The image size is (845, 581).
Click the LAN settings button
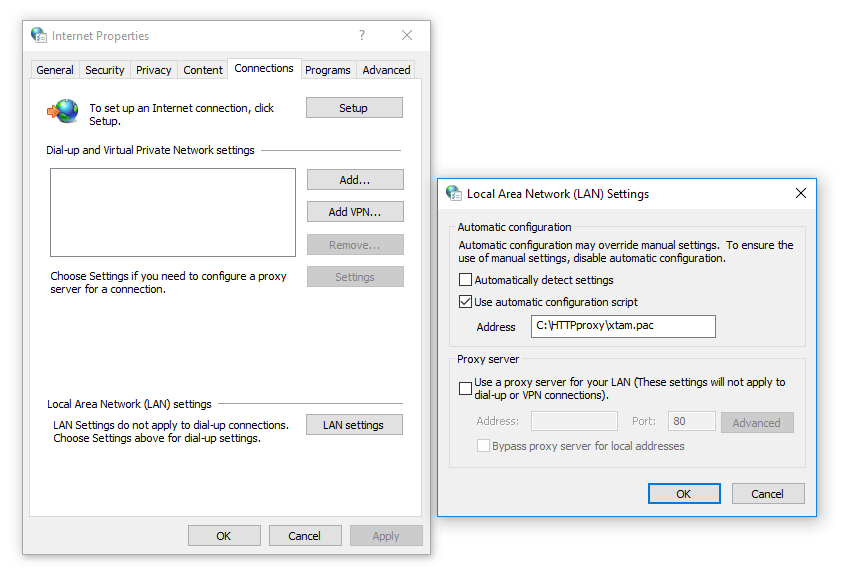point(354,425)
